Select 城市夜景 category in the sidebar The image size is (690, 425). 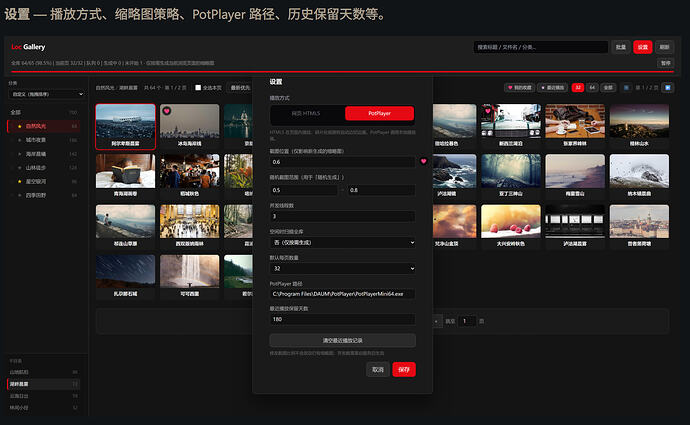tap(43, 140)
